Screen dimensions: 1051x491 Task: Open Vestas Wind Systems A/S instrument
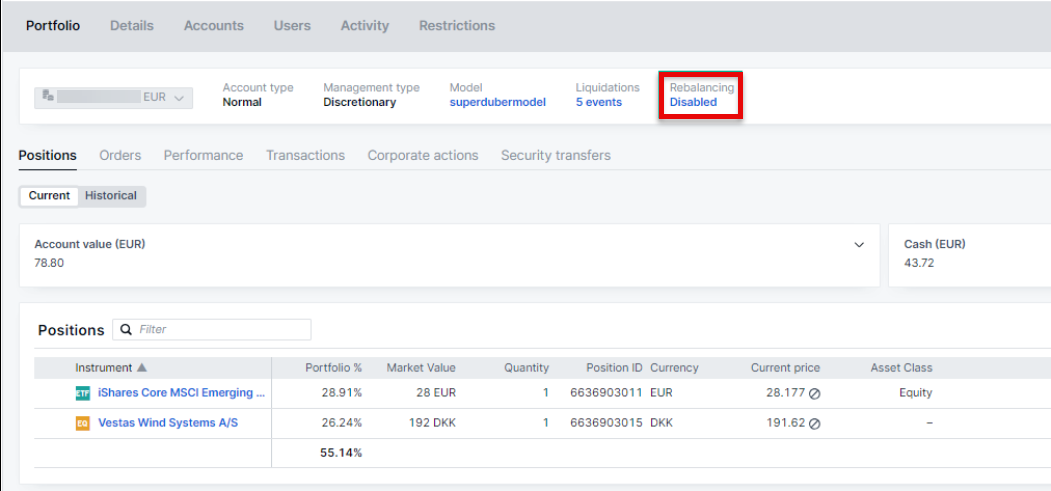point(168,424)
